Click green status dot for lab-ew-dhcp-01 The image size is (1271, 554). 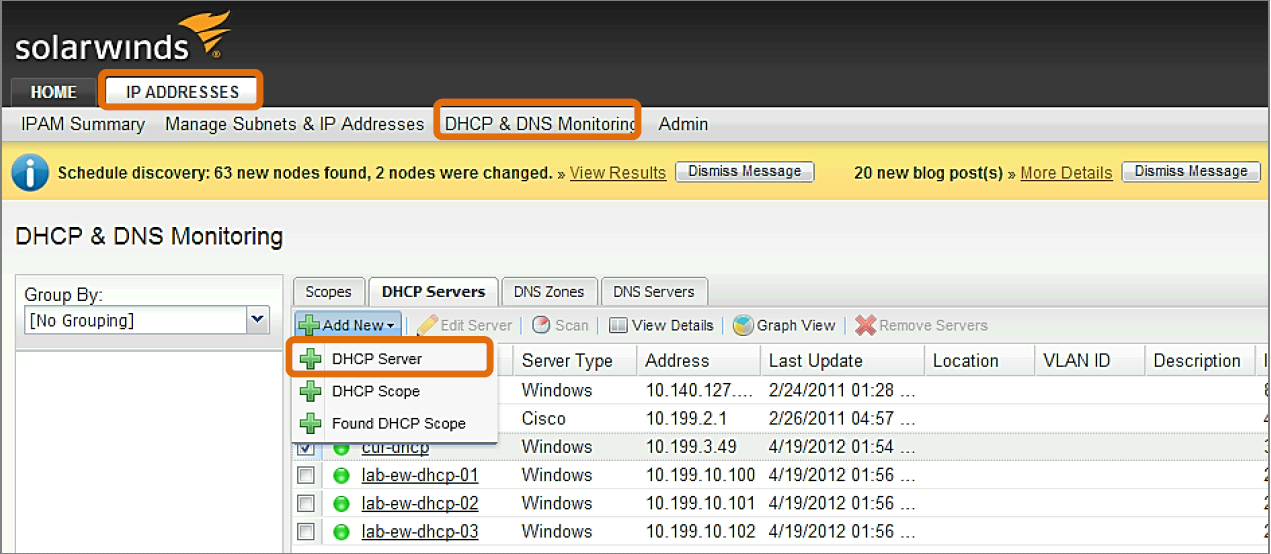(341, 475)
